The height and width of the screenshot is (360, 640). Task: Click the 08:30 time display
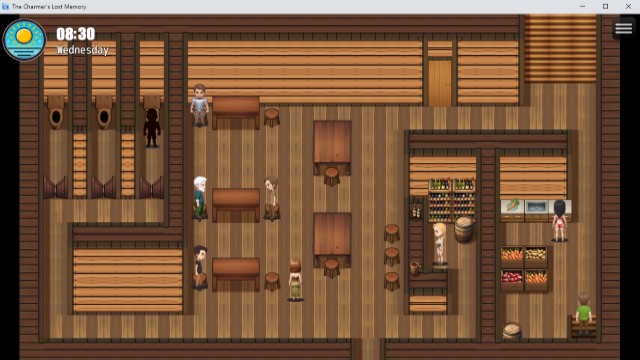click(x=76, y=34)
